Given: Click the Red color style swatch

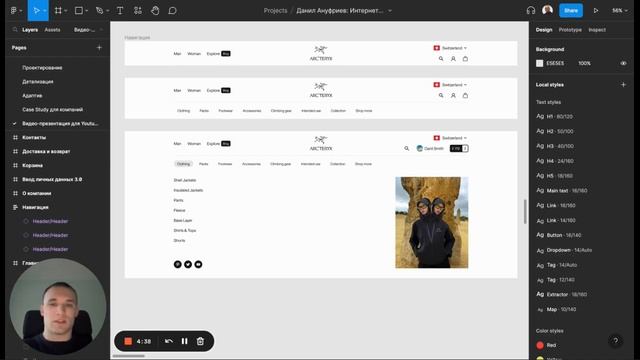Looking at the screenshot, I should coord(540,345).
